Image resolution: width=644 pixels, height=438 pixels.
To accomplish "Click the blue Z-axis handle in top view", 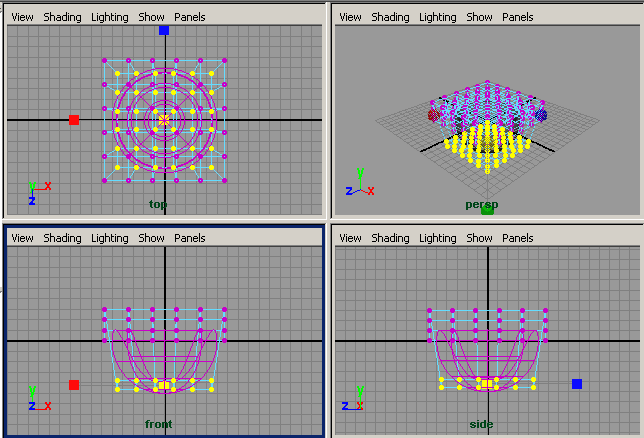I will [164, 30].
